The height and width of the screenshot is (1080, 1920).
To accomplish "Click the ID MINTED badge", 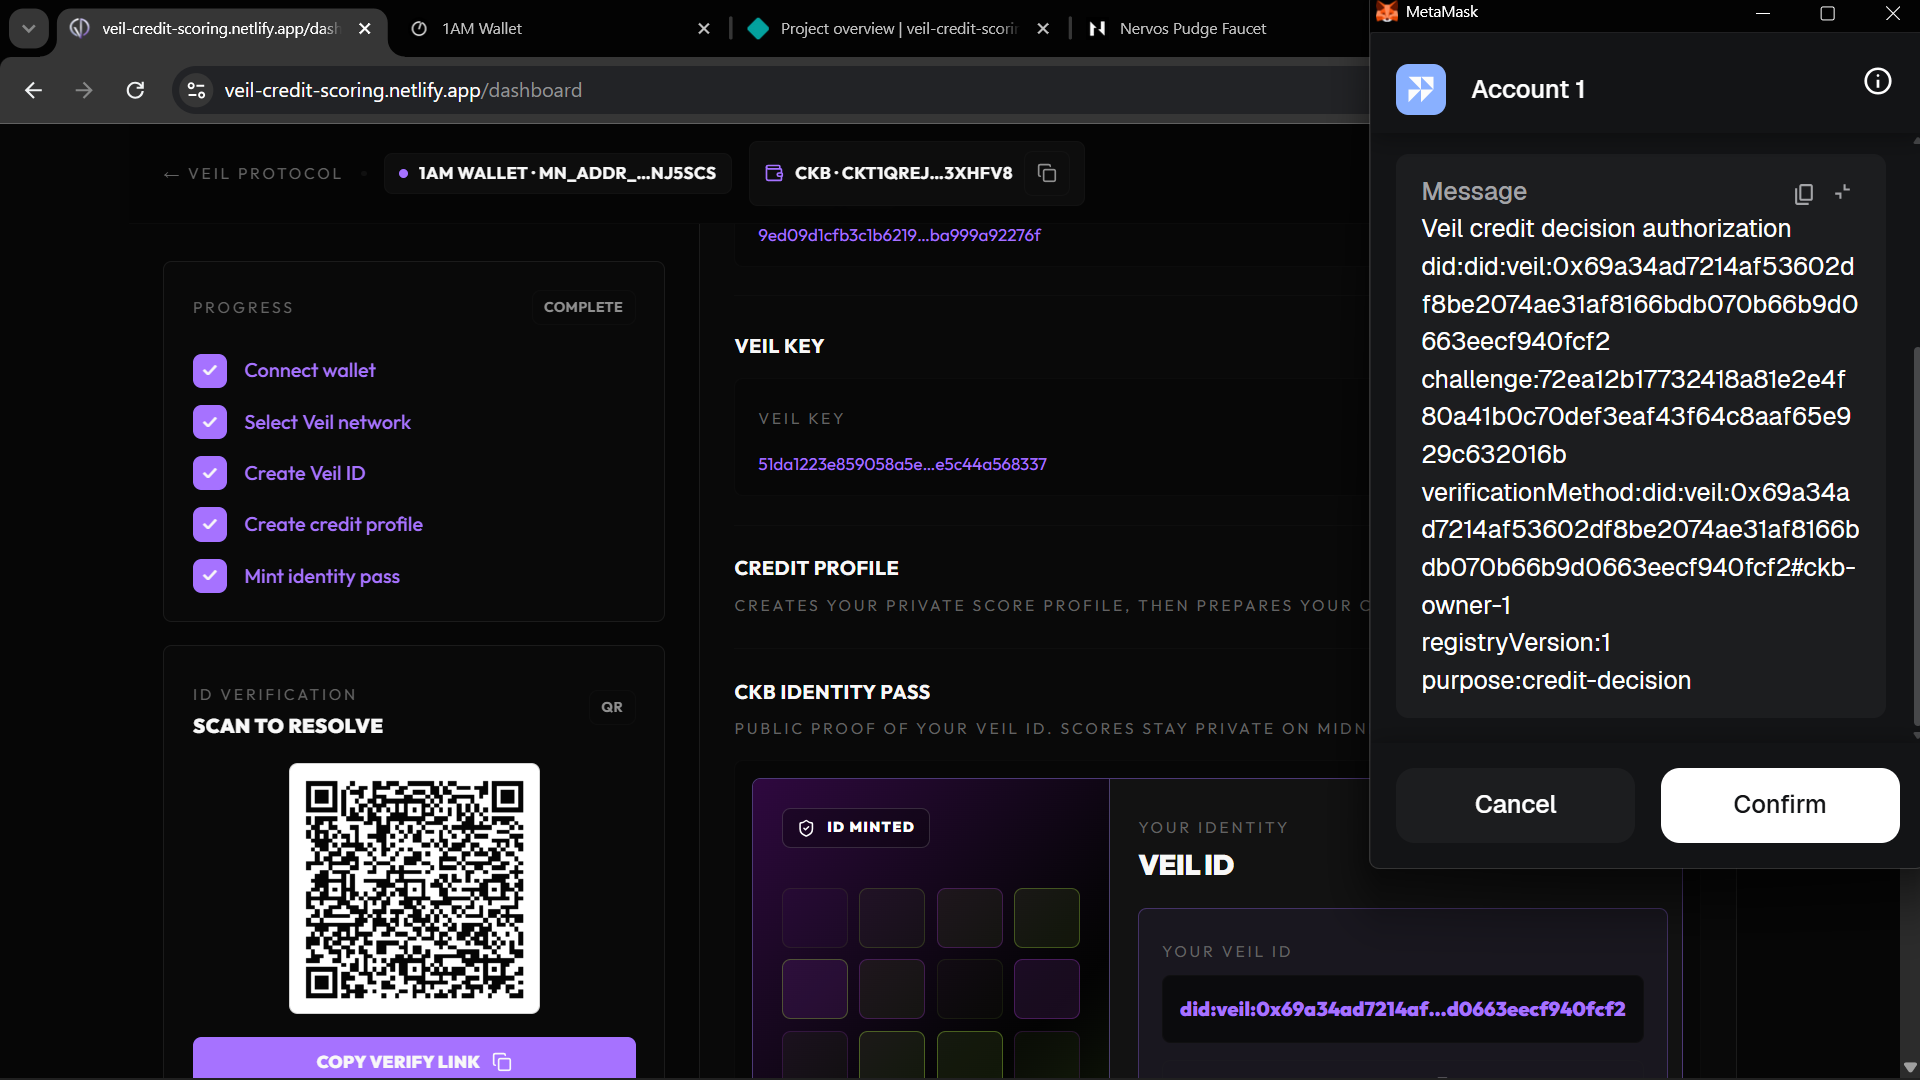I will point(856,828).
